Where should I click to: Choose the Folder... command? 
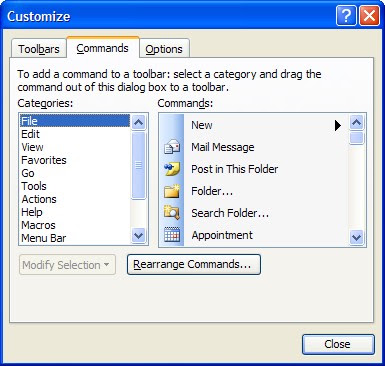254,191
